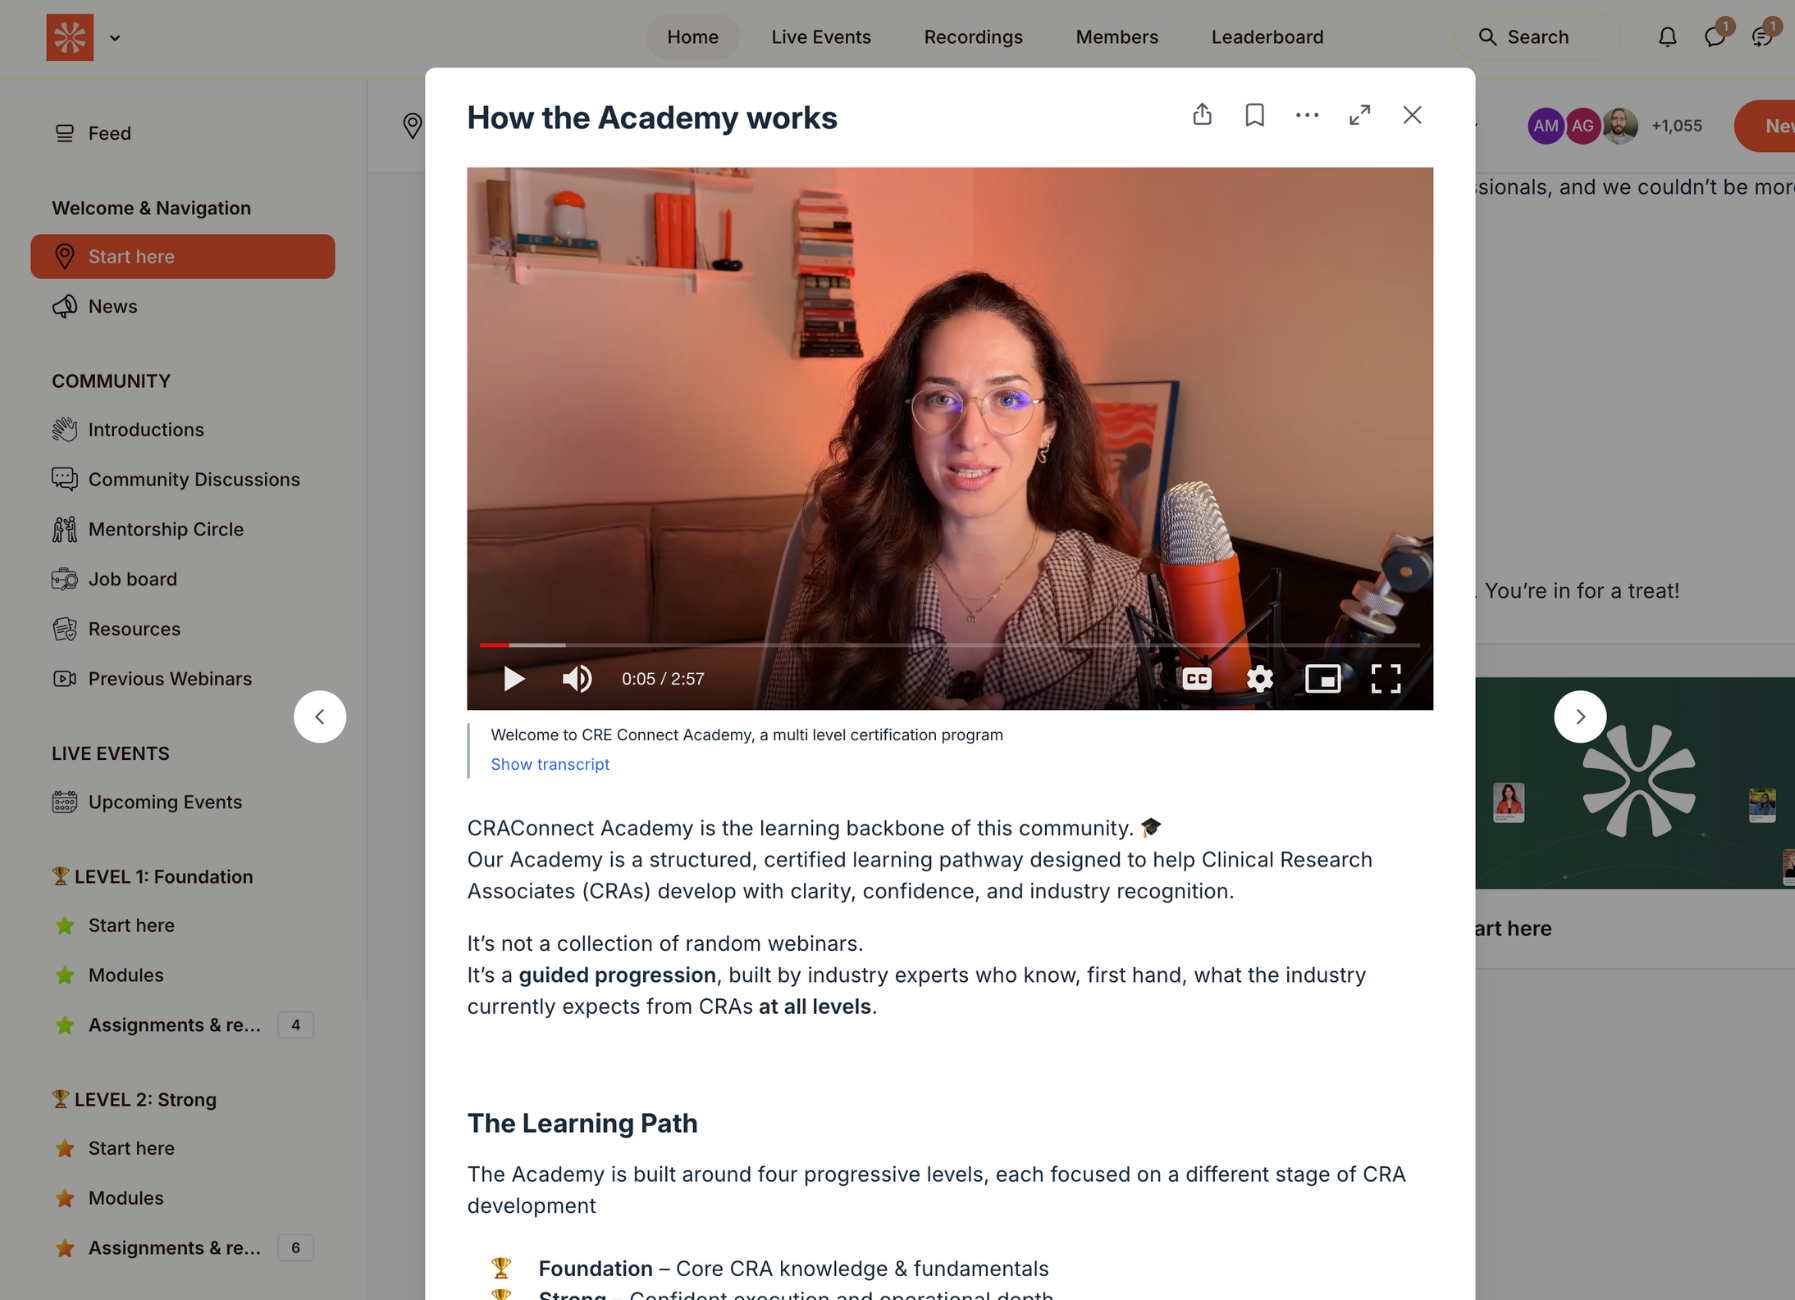The width and height of the screenshot is (1795, 1300).
Task: Open the three-dot more options menu
Action: [1307, 115]
